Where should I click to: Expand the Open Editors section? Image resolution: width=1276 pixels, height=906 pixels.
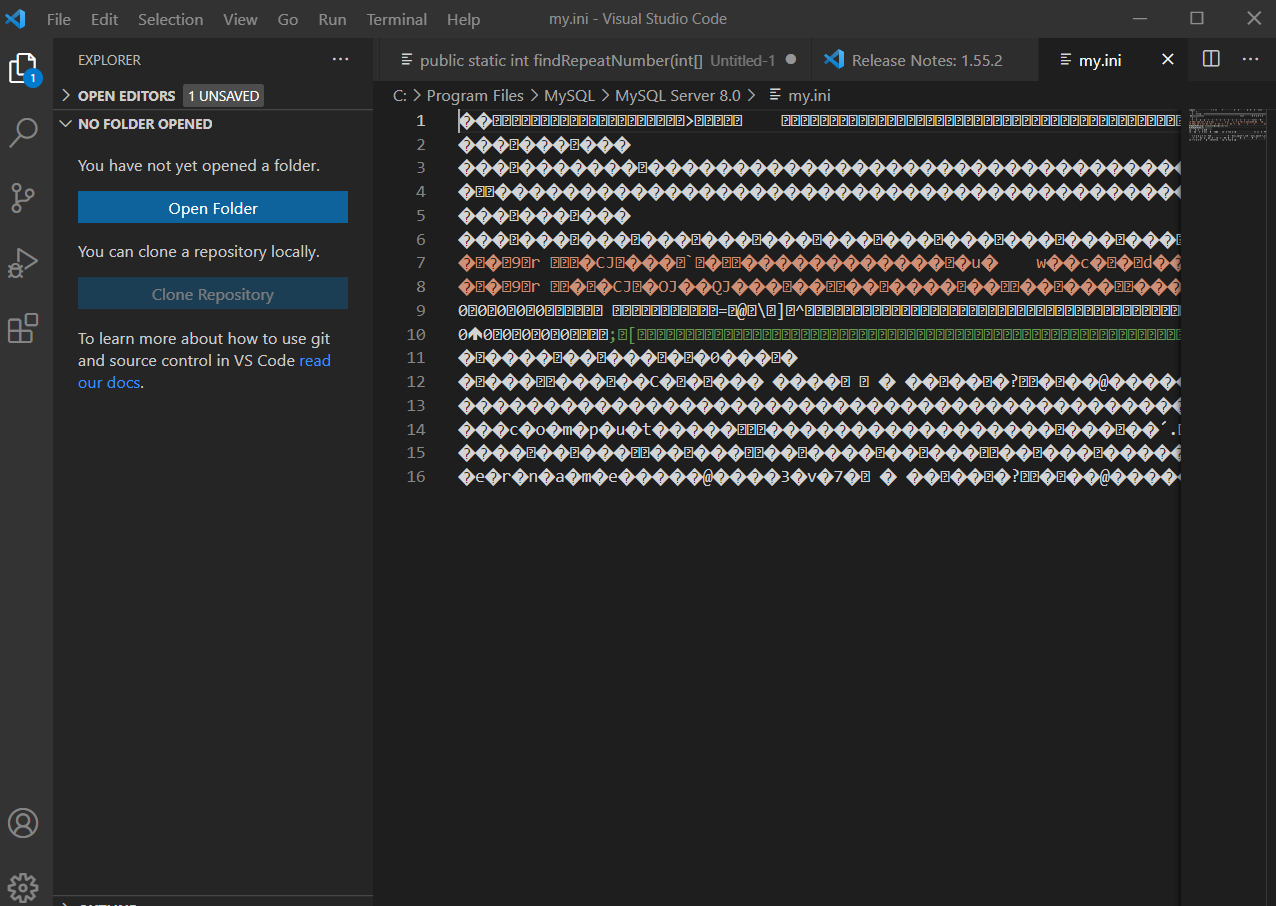click(x=125, y=96)
